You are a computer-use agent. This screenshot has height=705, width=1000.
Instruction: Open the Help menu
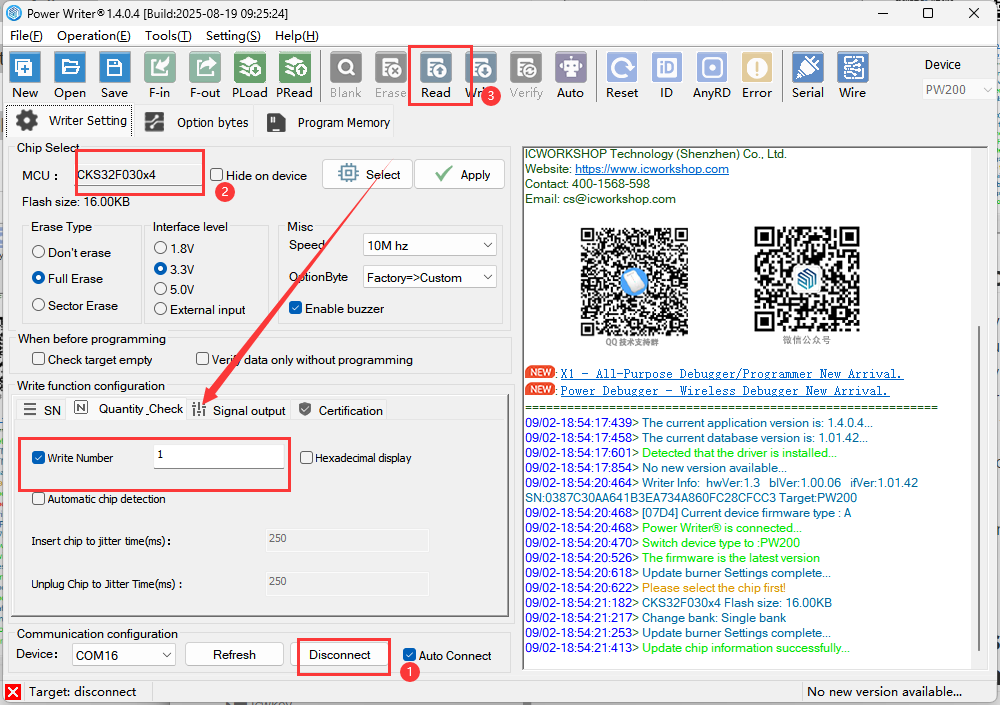pos(297,36)
